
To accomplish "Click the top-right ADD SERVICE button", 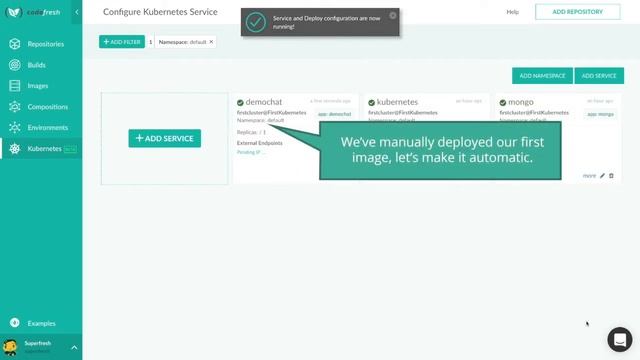I will [599, 76].
